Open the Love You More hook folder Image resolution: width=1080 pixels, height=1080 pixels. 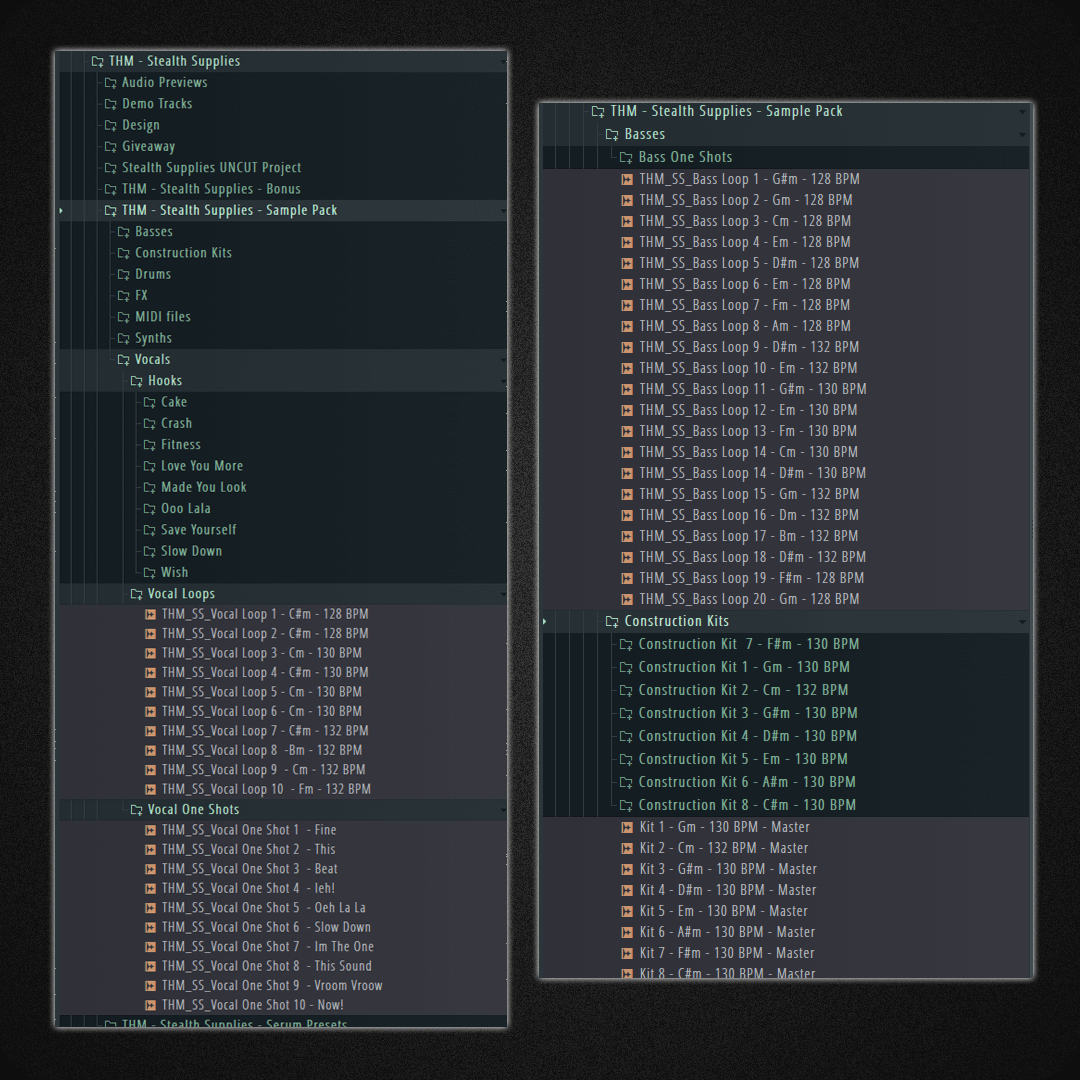pos(201,466)
